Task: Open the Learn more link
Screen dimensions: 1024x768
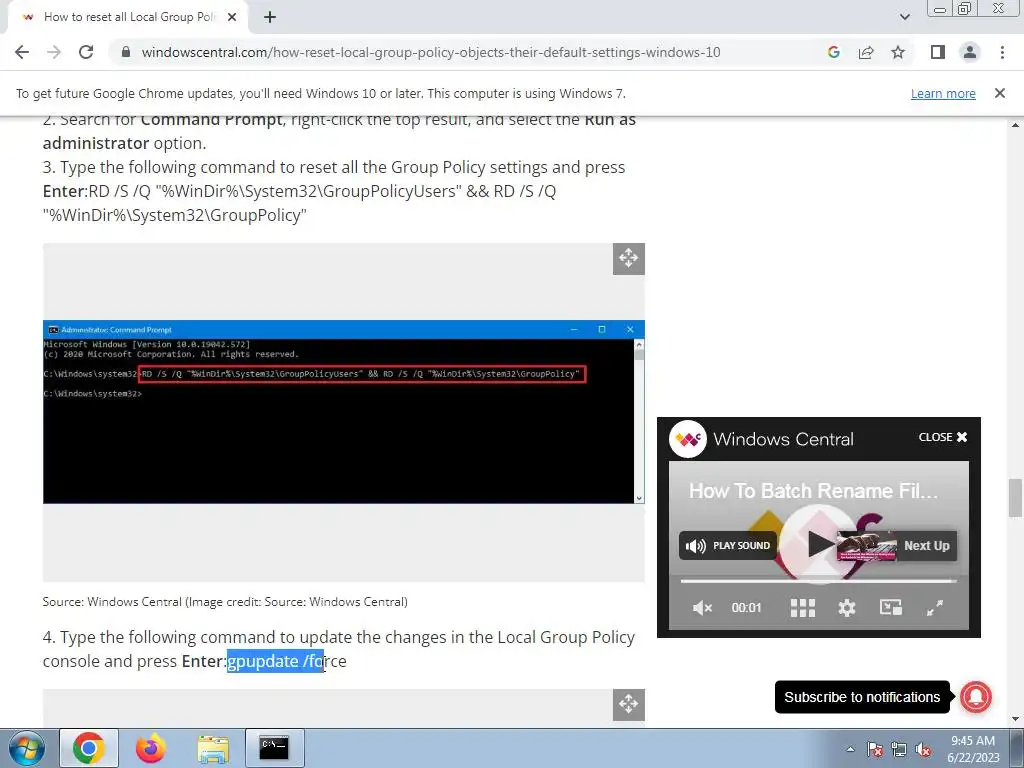Action: (943, 93)
